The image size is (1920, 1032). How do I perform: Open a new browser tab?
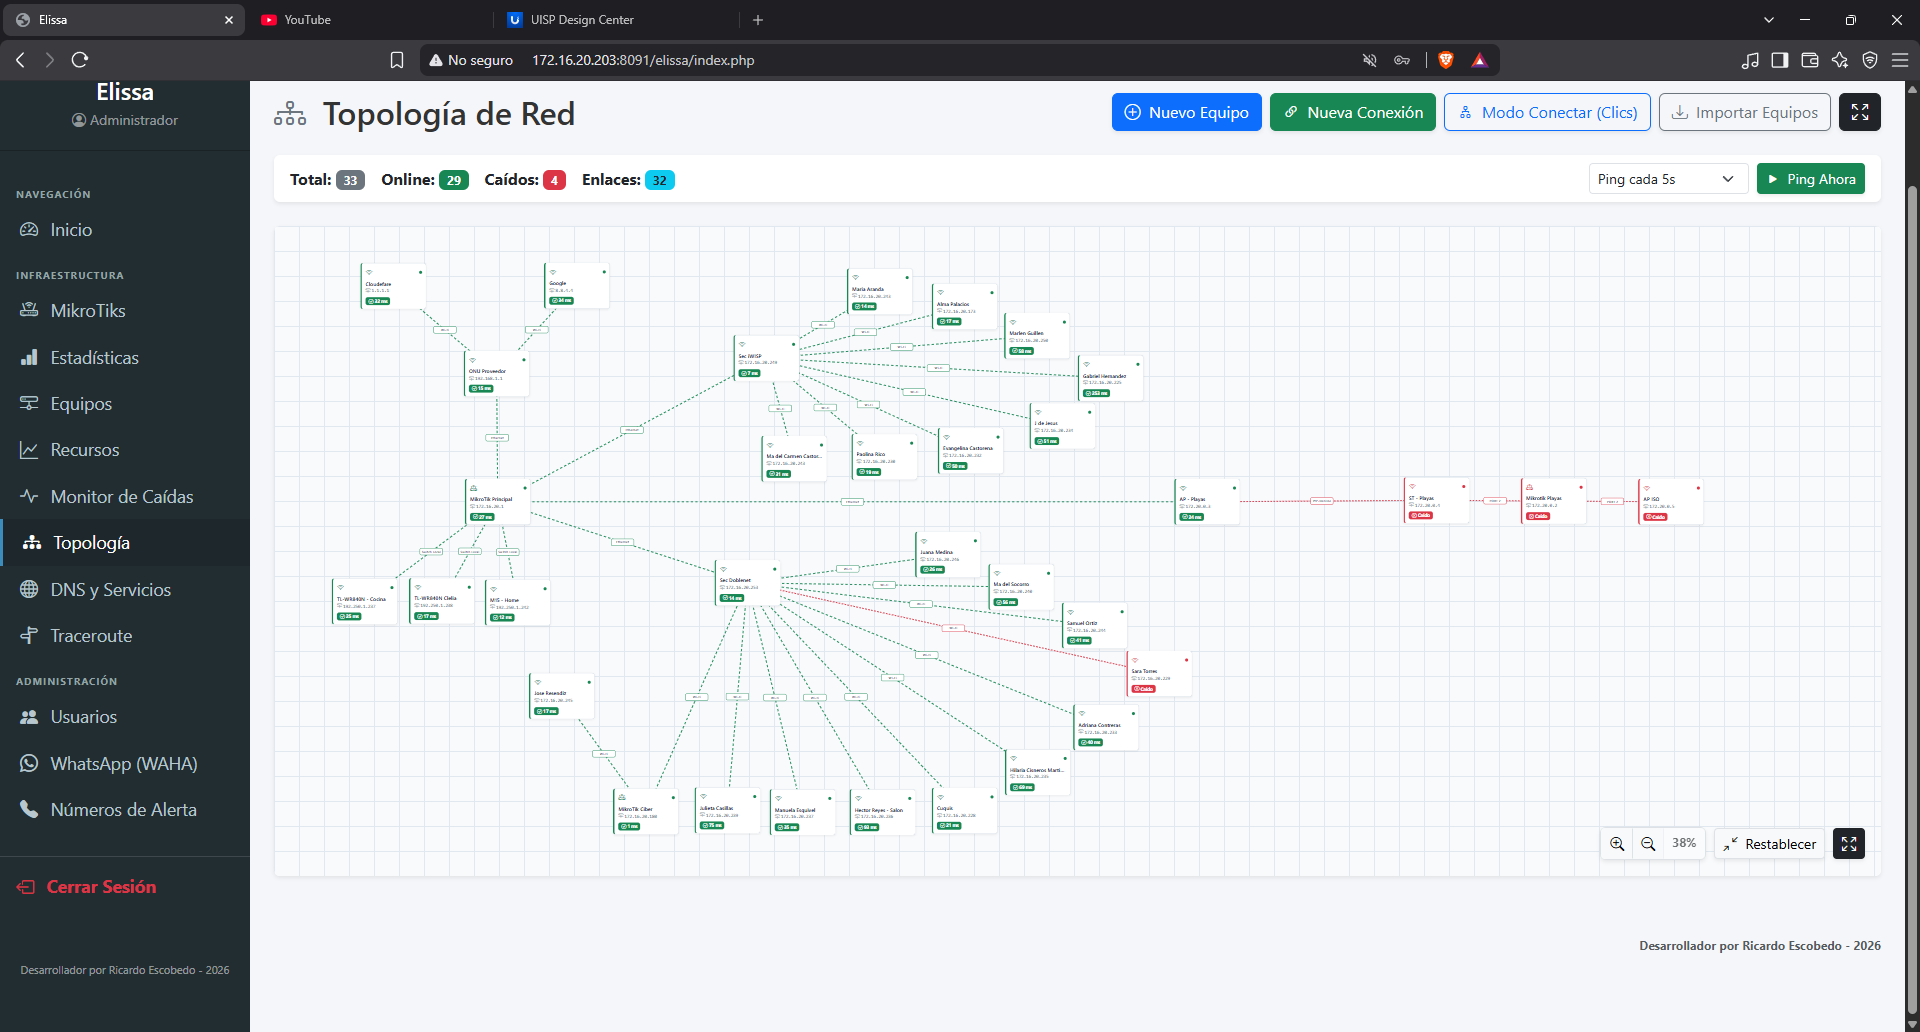click(758, 20)
